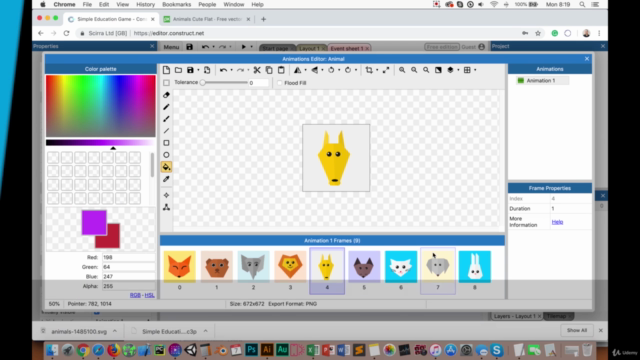Screen dimensions: 640x360
Task: Select the Origin point tool
Action: tap(166, 195)
